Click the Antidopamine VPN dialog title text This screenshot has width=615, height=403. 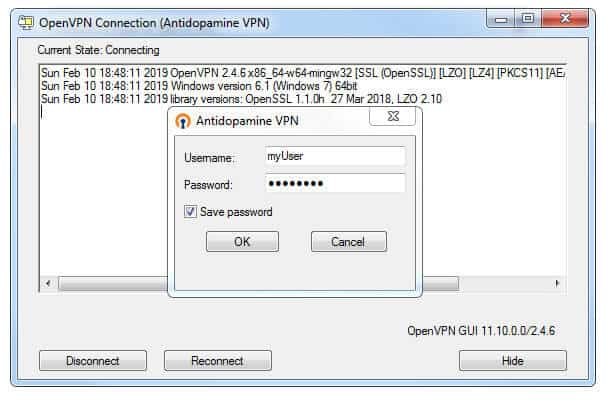click(x=247, y=121)
